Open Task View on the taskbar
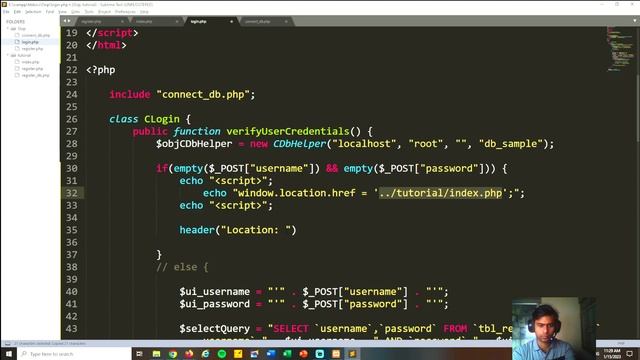Screen dimensions: 640x360 140,353
